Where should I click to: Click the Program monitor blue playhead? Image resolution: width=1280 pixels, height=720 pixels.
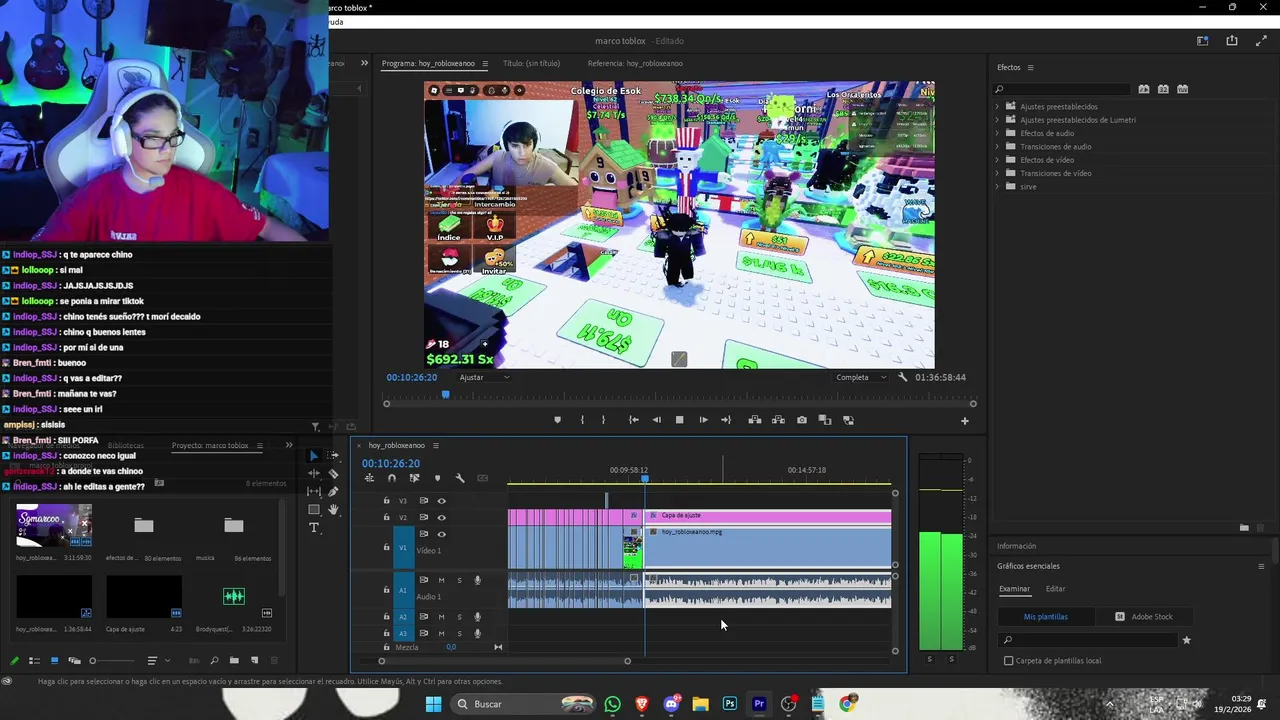(x=445, y=394)
